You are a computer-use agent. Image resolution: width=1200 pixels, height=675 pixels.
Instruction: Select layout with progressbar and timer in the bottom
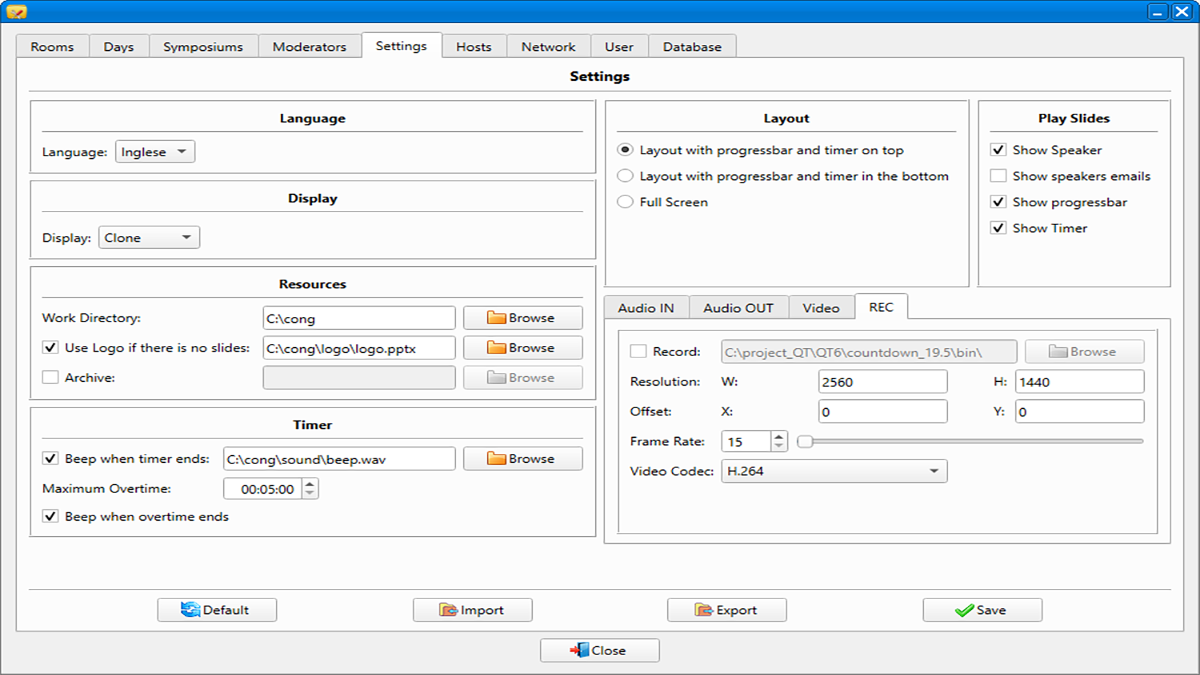625,176
